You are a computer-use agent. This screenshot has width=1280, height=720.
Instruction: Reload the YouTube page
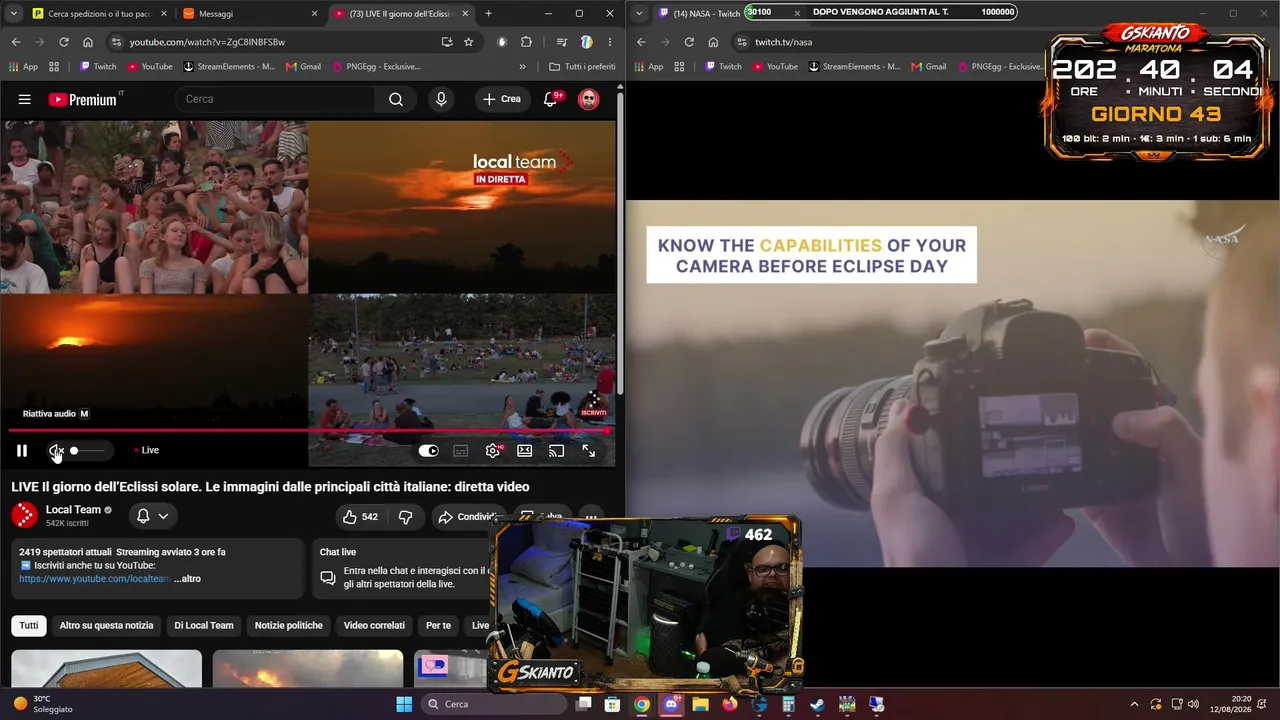tap(64, 42)
